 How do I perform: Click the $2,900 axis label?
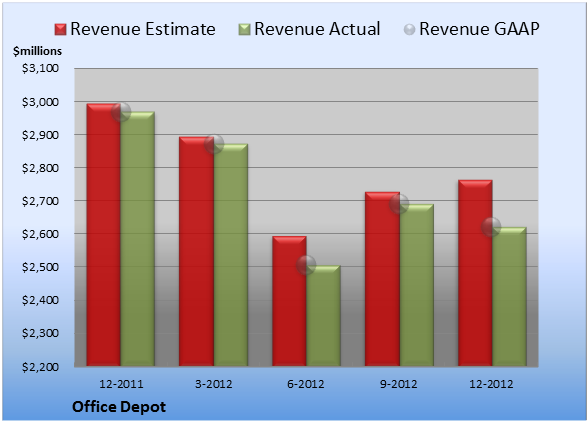[40, 135]
